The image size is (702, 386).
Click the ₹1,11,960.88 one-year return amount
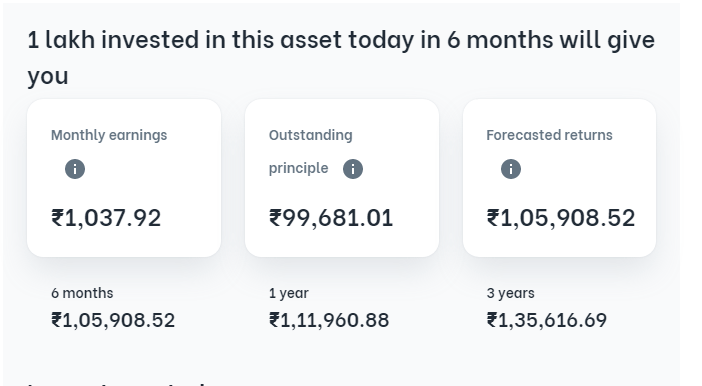(x=329, y=320)
